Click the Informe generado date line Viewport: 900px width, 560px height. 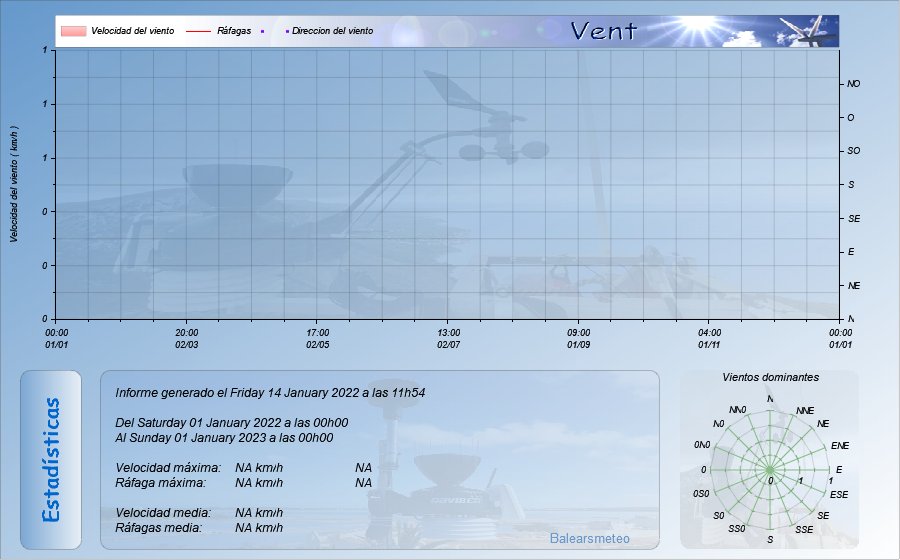point(270,393)
